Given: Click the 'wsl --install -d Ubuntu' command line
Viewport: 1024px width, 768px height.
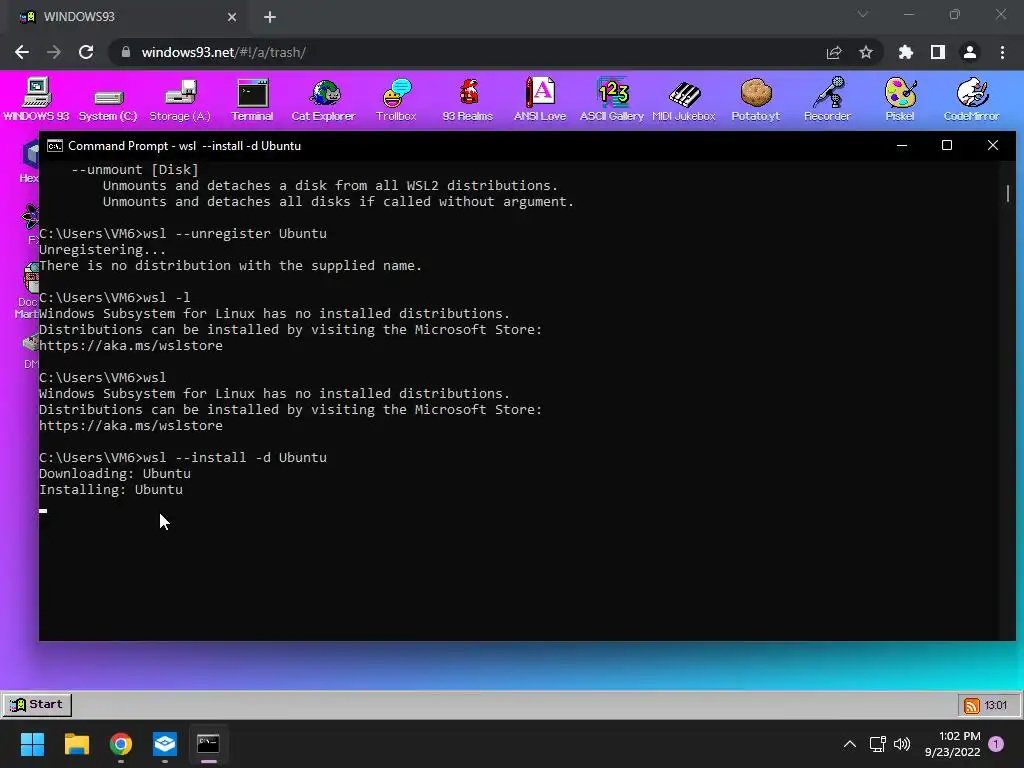Looking at the screenshot, I should tap(183, 457).
